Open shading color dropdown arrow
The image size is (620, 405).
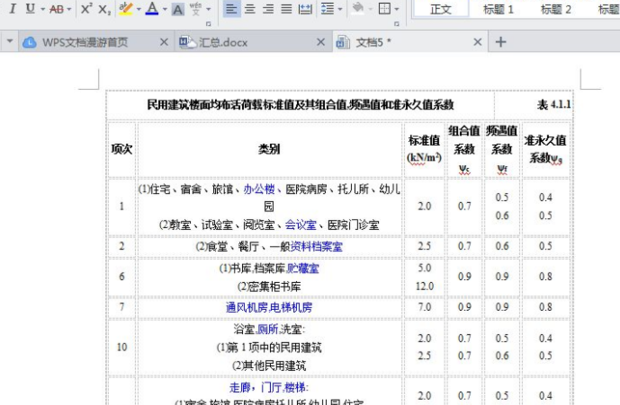click(370, 9)
